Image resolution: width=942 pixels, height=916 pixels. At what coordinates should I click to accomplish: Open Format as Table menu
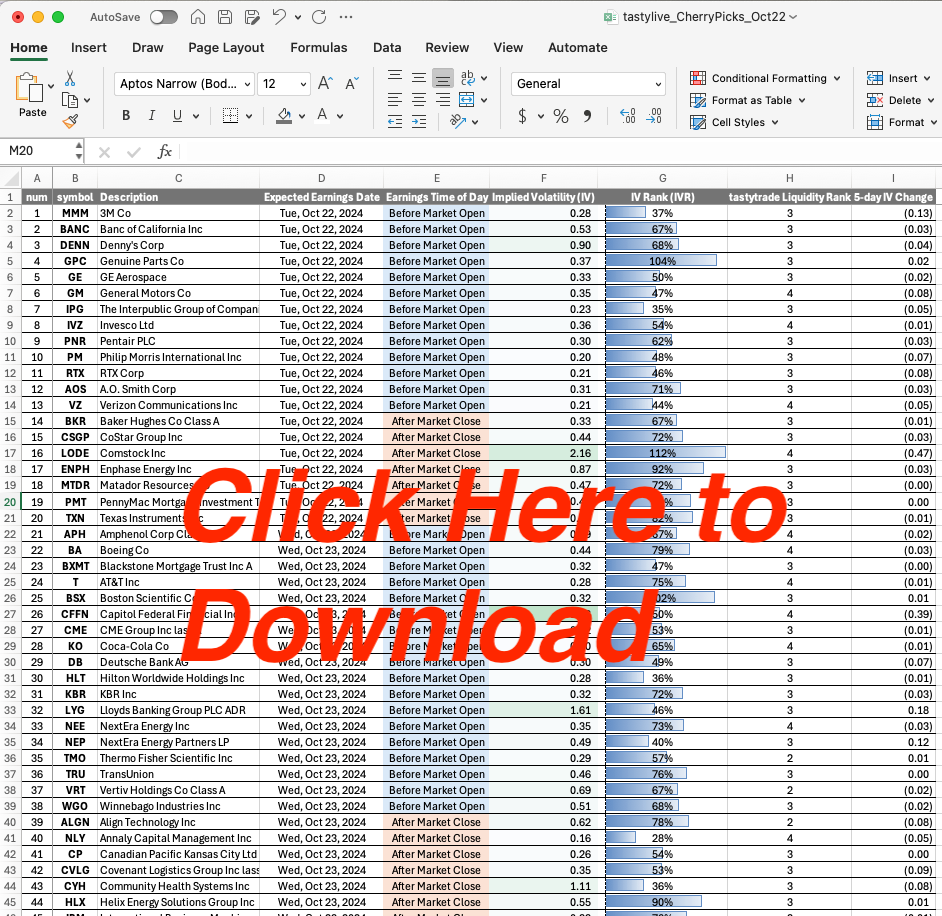click(x=747, y=100)
